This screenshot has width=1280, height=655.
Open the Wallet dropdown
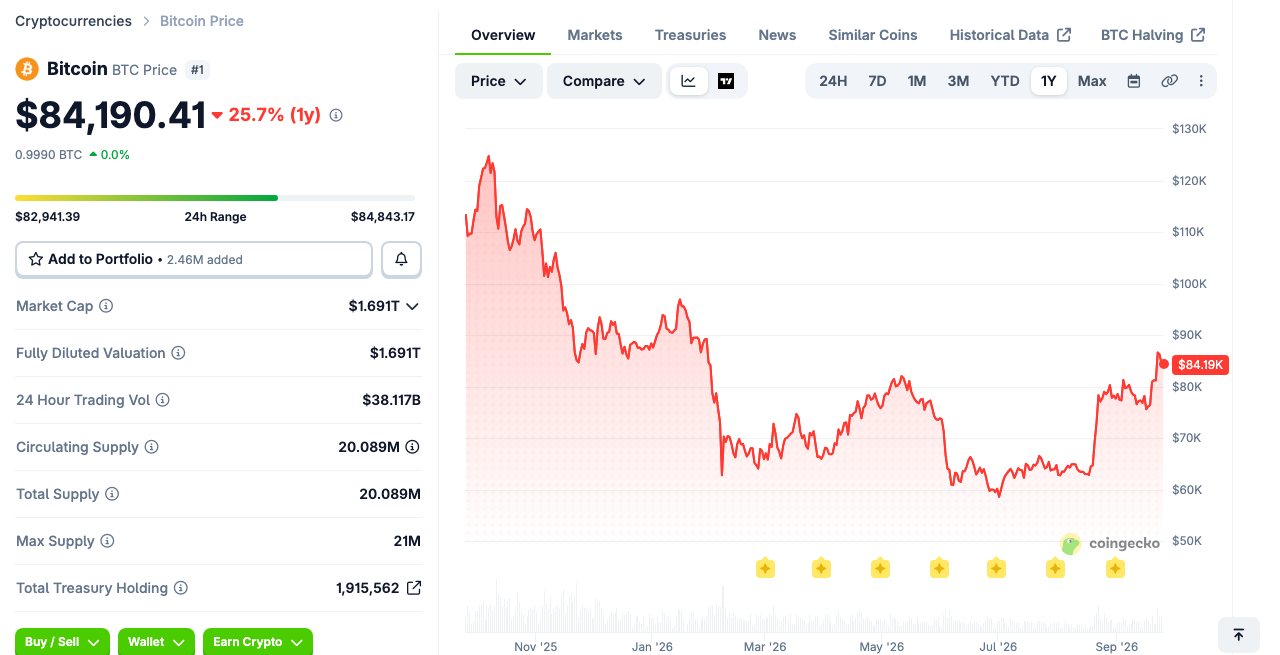pos(156,642)
